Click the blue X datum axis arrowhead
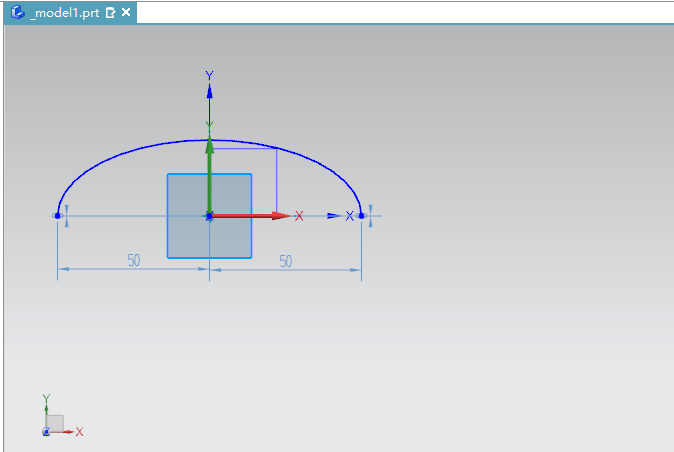The width and height of the screenshot is (674, 452). pyautogui.click(x=335, y=215)
